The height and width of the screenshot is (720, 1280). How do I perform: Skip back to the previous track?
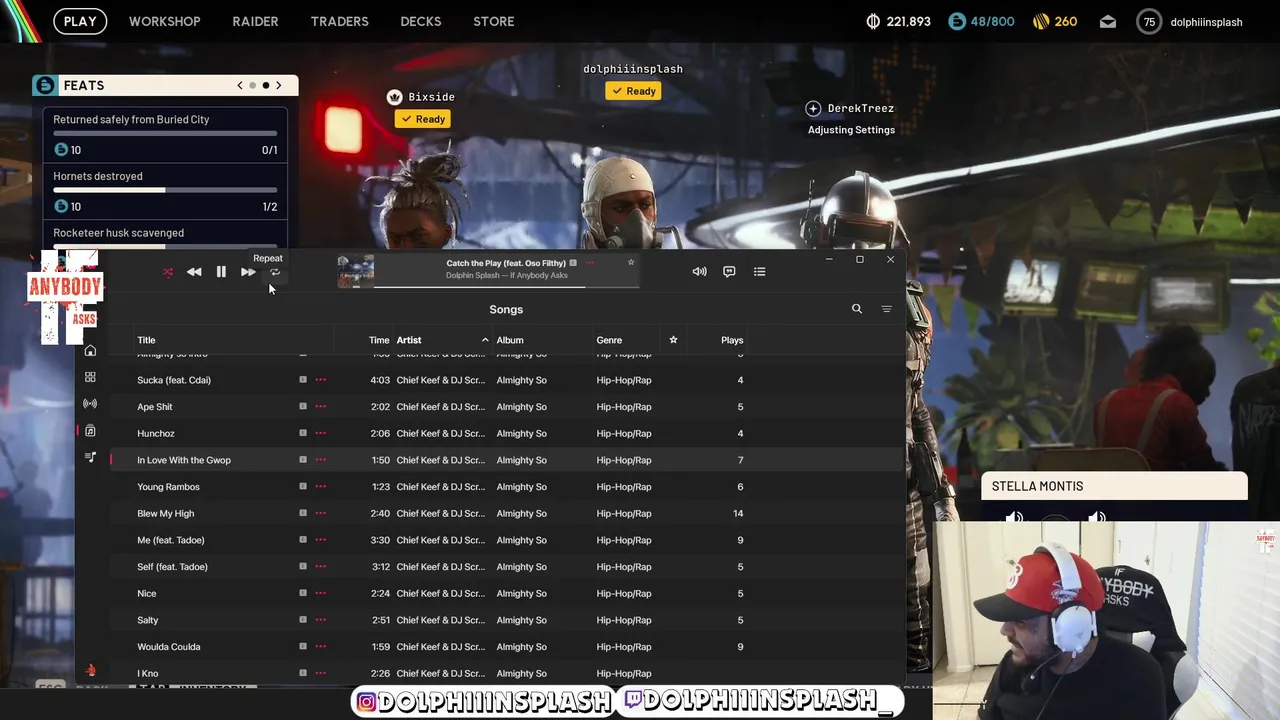194,272
